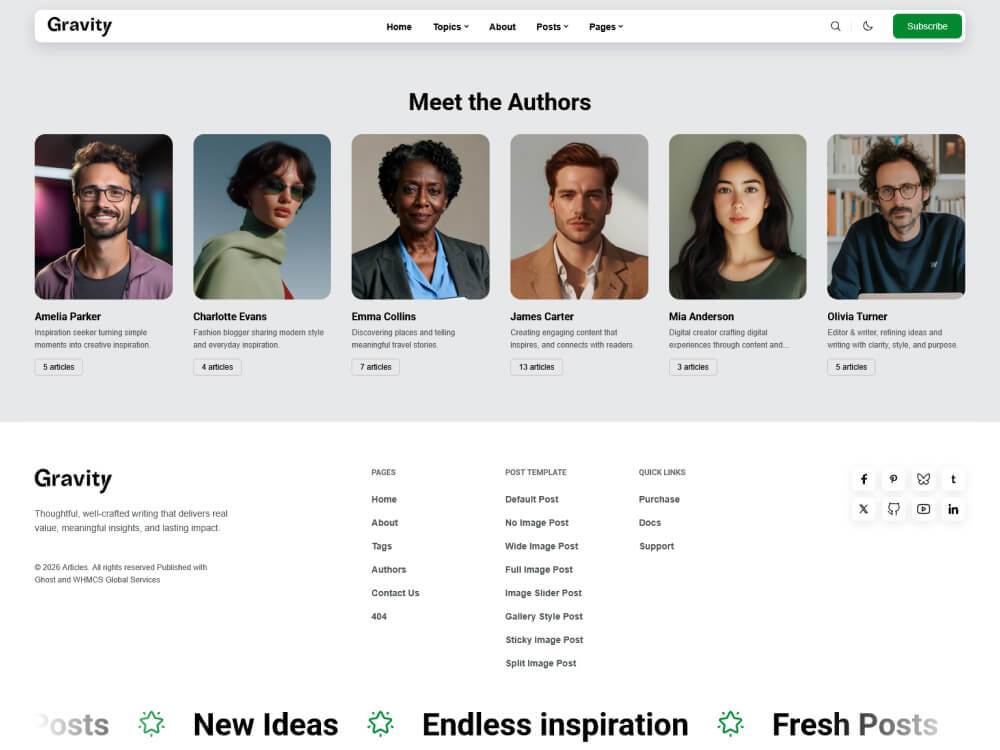Open the search icon in the header

click(836, 27)
